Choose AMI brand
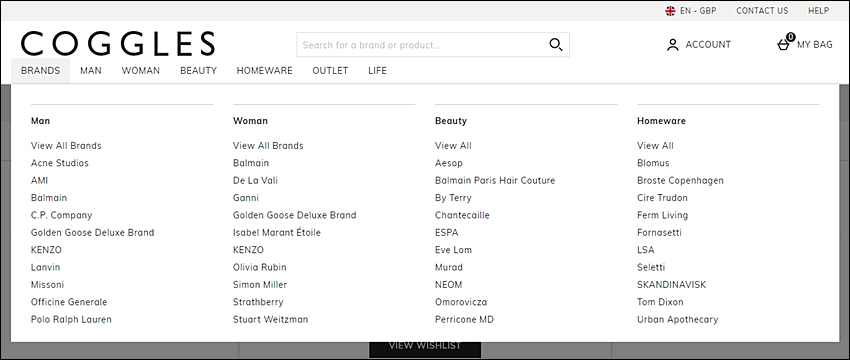 (40, 181)
